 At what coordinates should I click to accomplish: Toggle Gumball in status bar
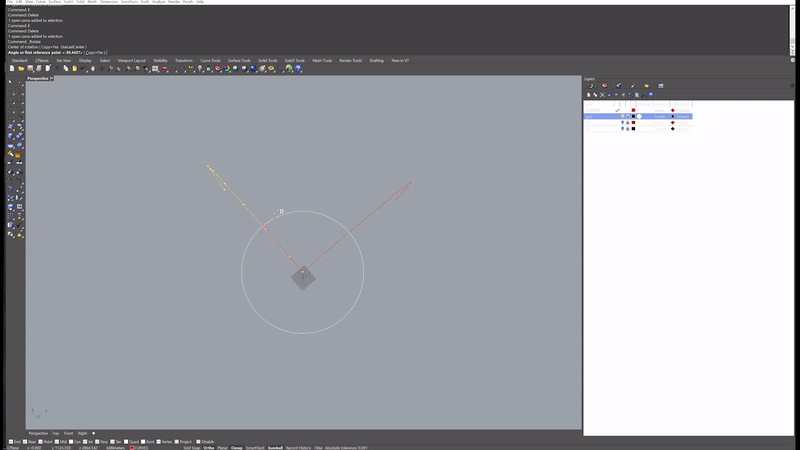(275, 448)
